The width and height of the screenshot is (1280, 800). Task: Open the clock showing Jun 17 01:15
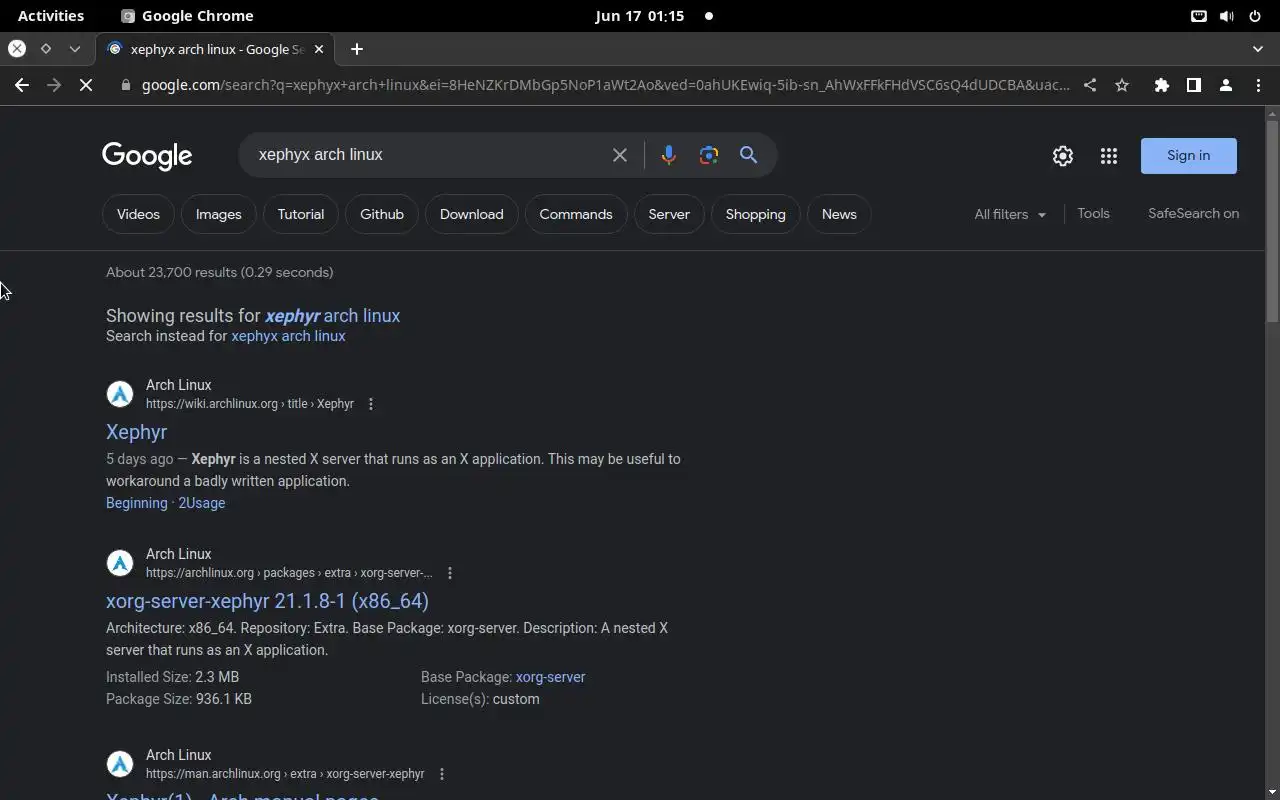click(640, 16)
